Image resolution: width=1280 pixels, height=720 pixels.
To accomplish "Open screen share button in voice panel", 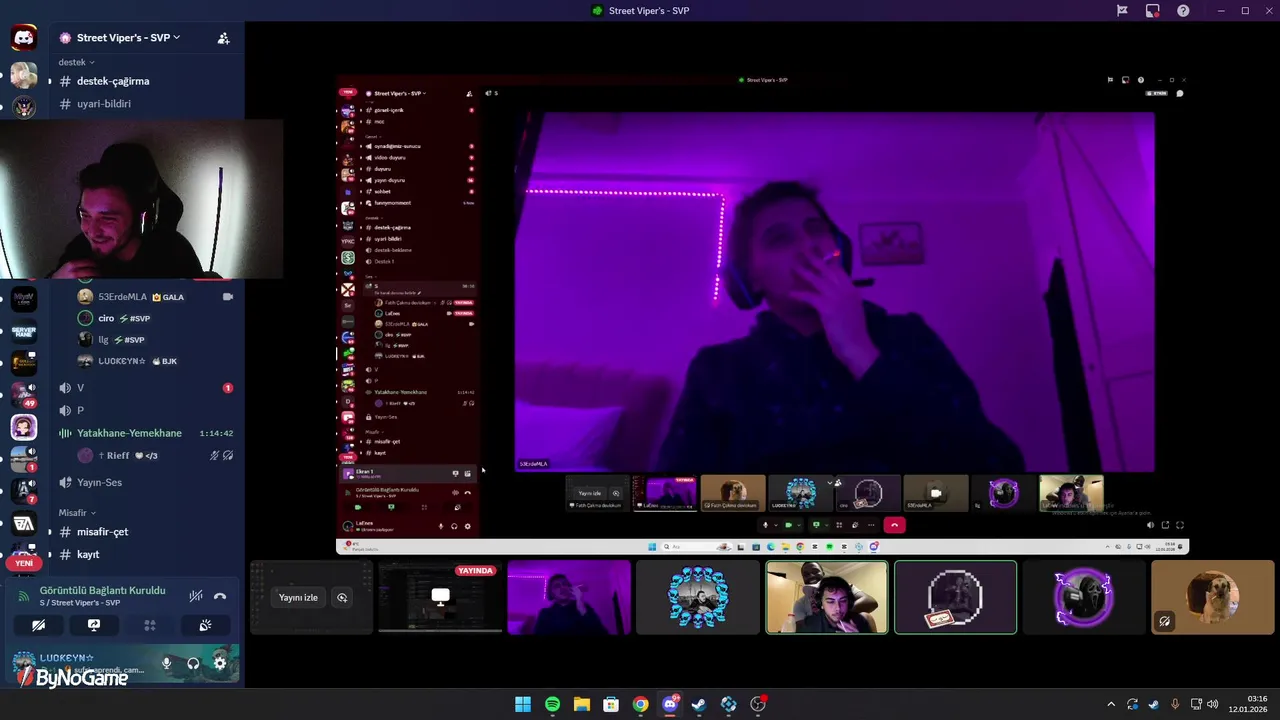I will coord(94,625).
